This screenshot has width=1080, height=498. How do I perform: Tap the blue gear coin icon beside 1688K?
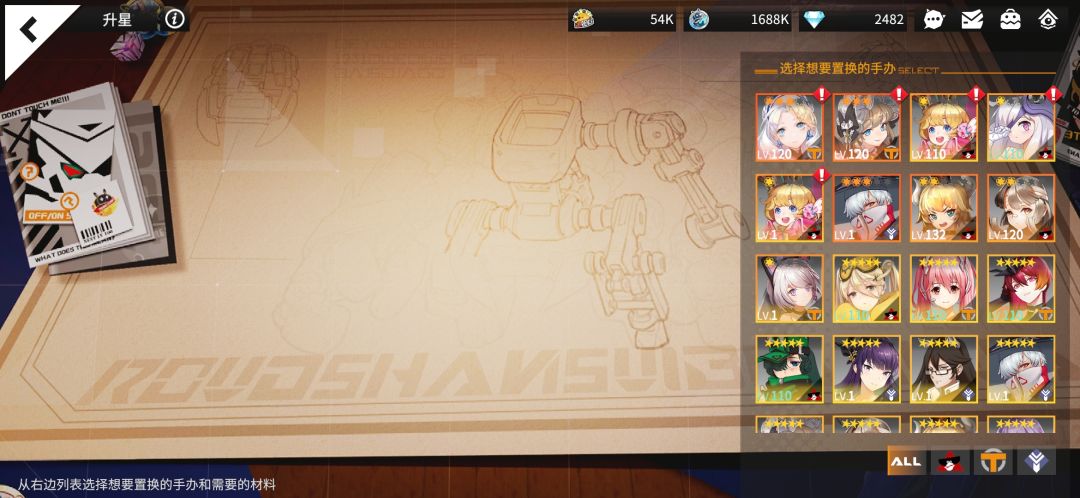pos(698,20)
